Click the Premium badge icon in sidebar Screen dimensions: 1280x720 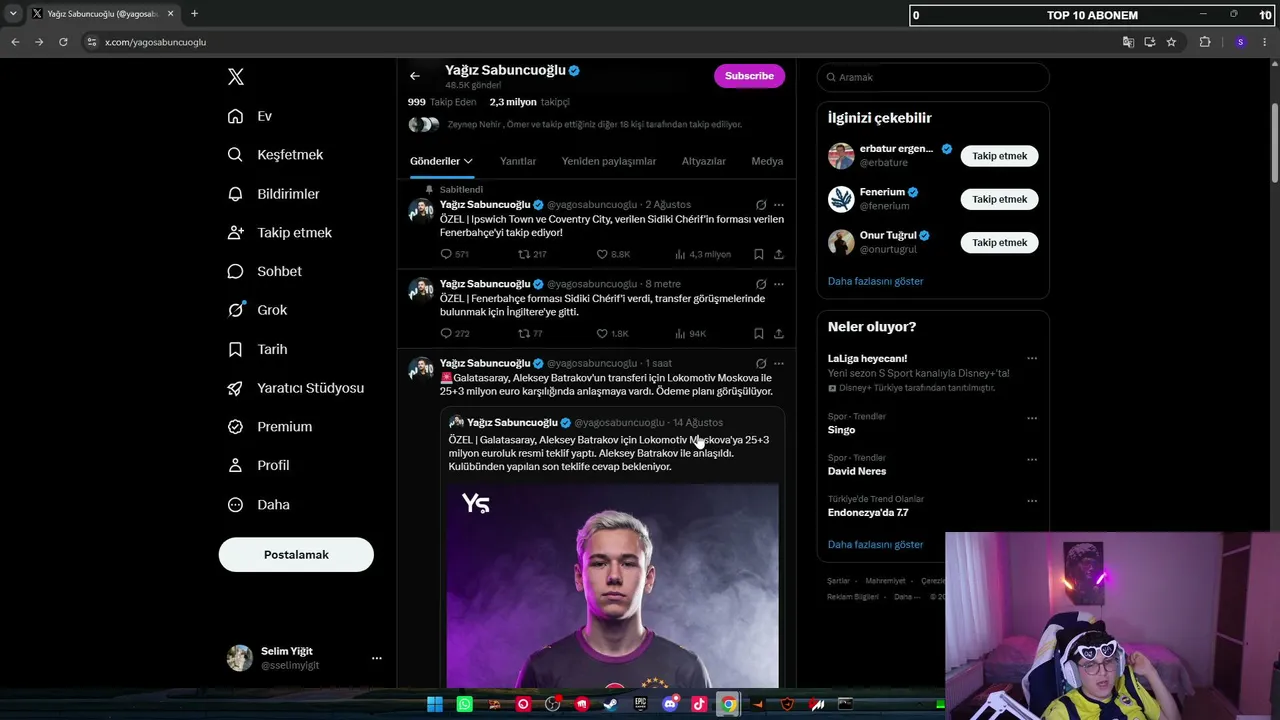(236, 427)
